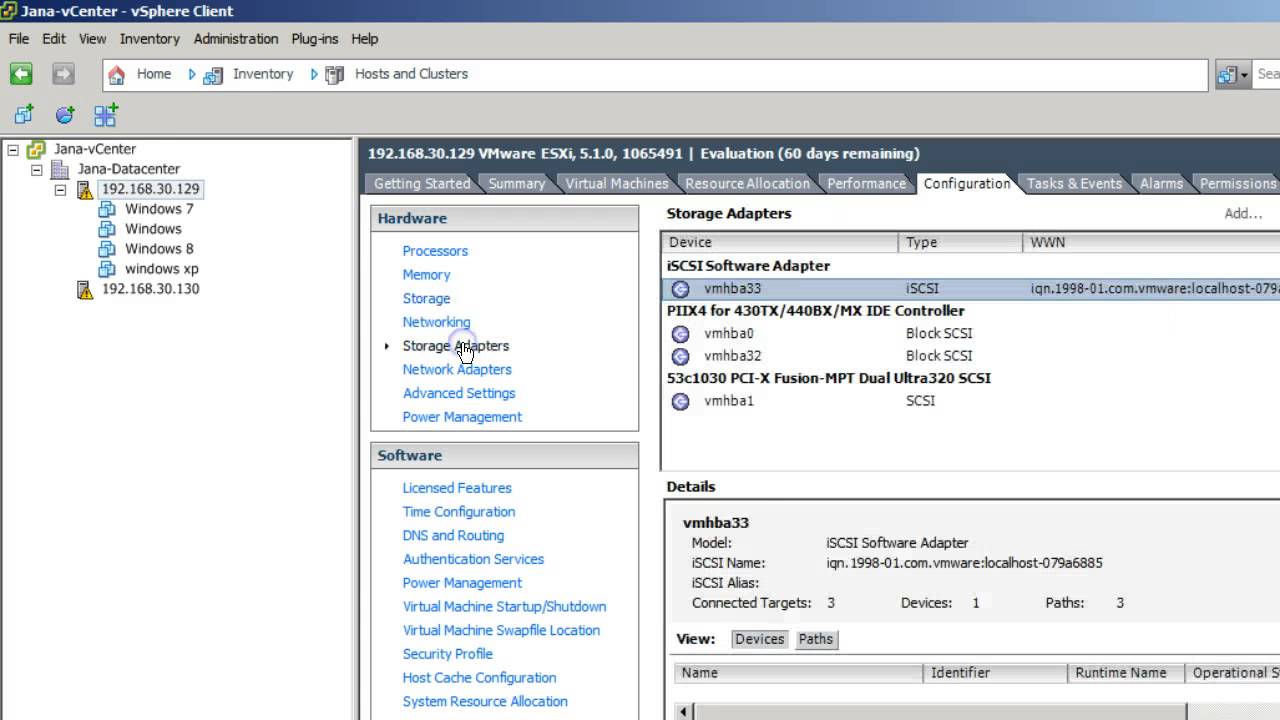Open the Administration menu

236,39
